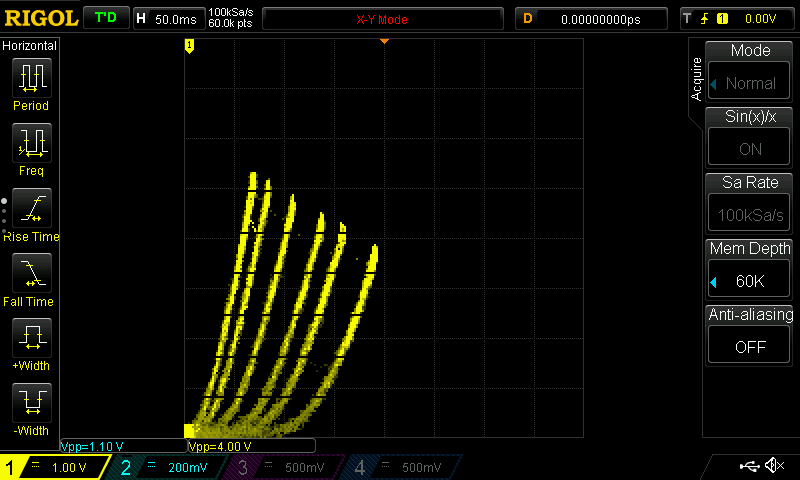Click the Horizontal measurement menu header
This screenshot has width=800, height=480.
point(30,46)
